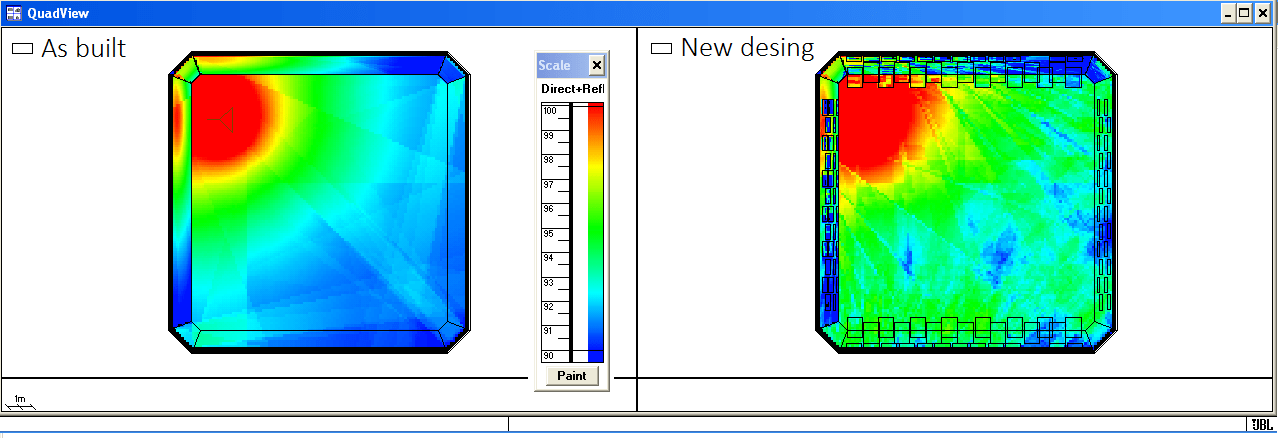
Task: Click the Paint button in Scale panel
Action: (571, 376)
